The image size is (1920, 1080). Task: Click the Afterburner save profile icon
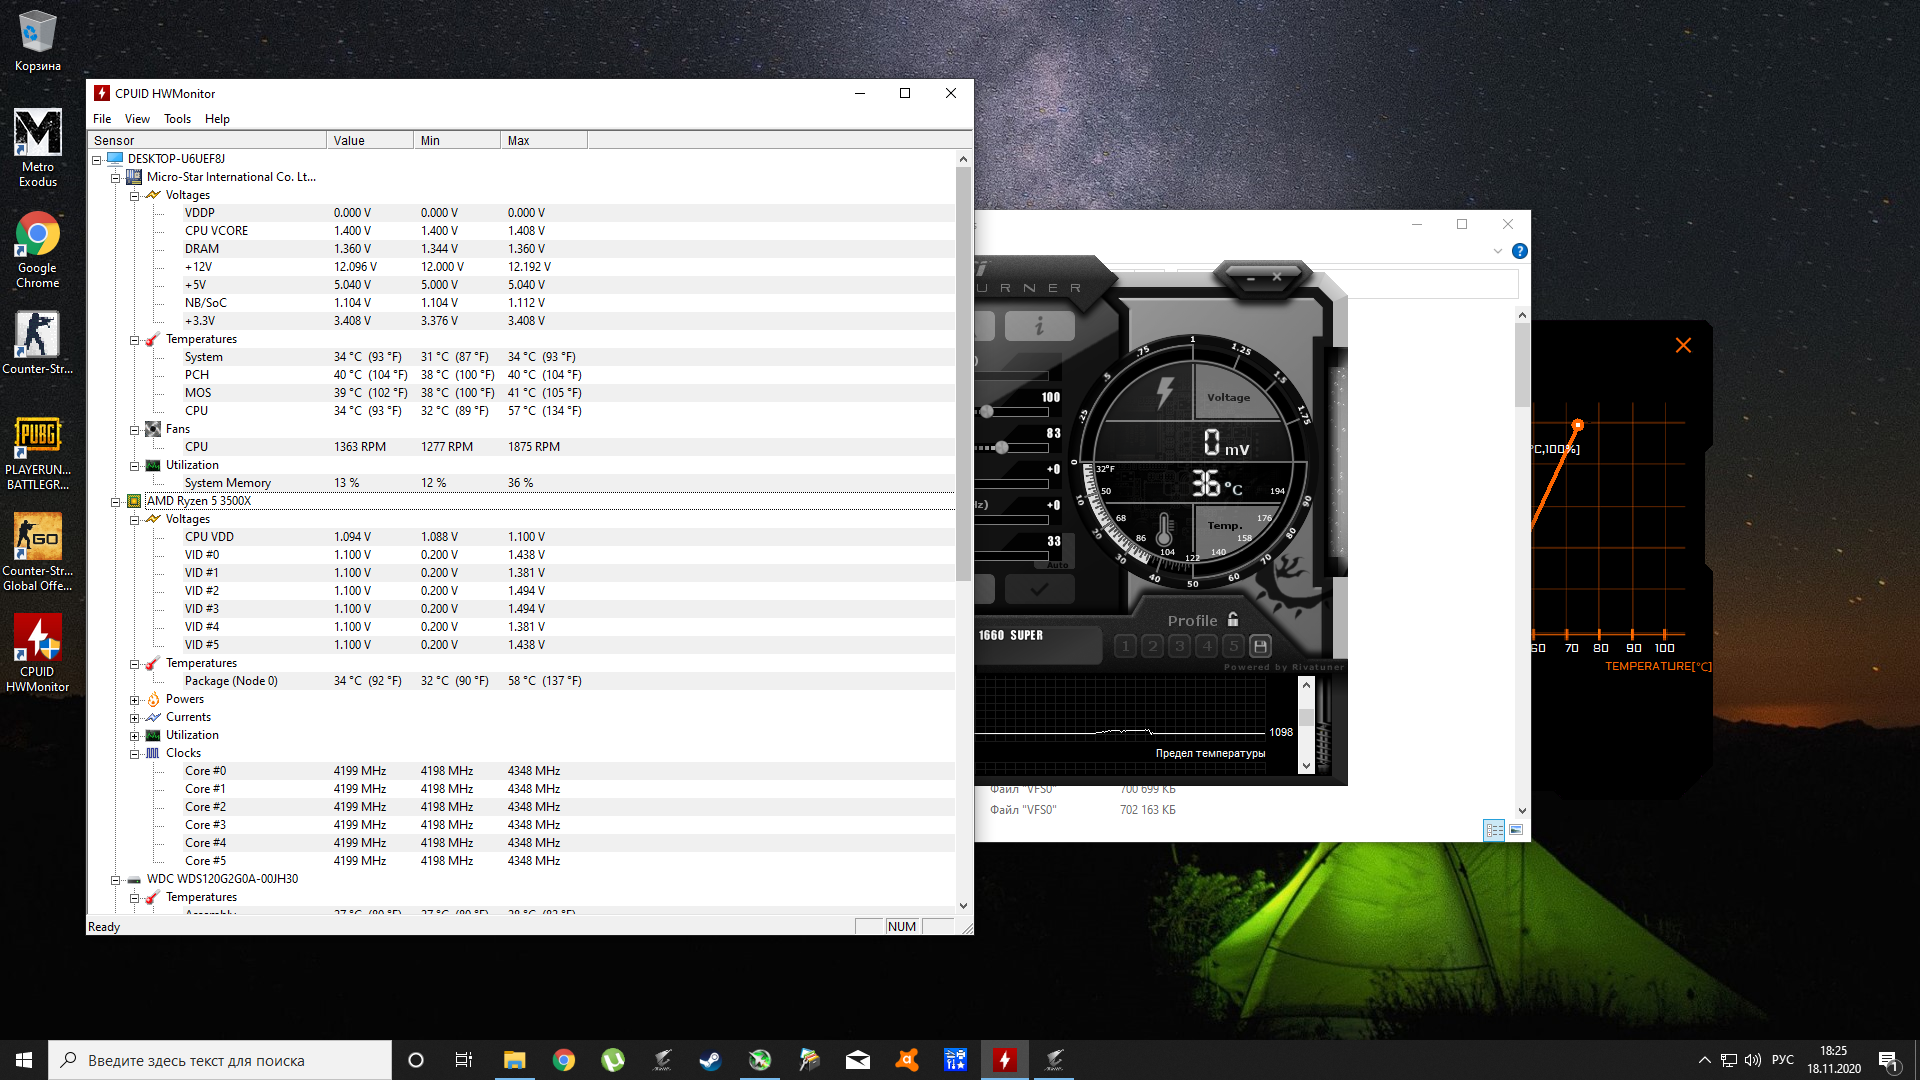(x=1260, y=646)
